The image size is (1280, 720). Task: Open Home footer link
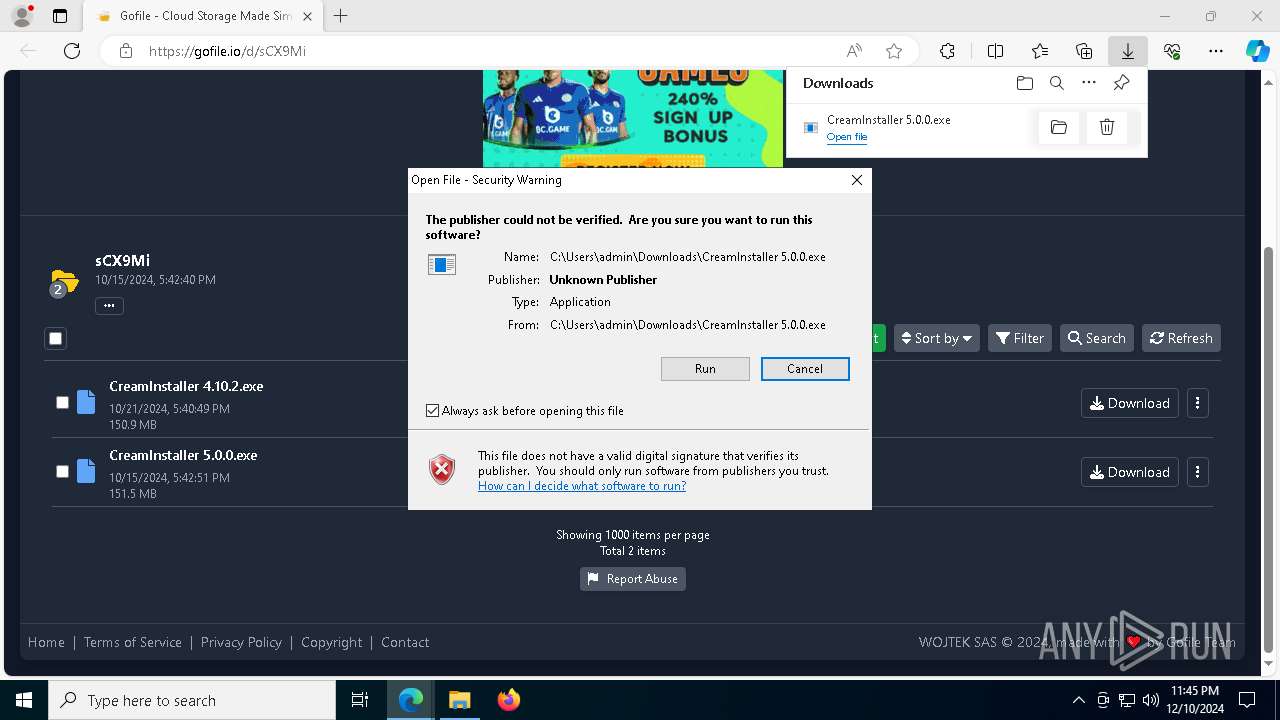pos(46,642)
